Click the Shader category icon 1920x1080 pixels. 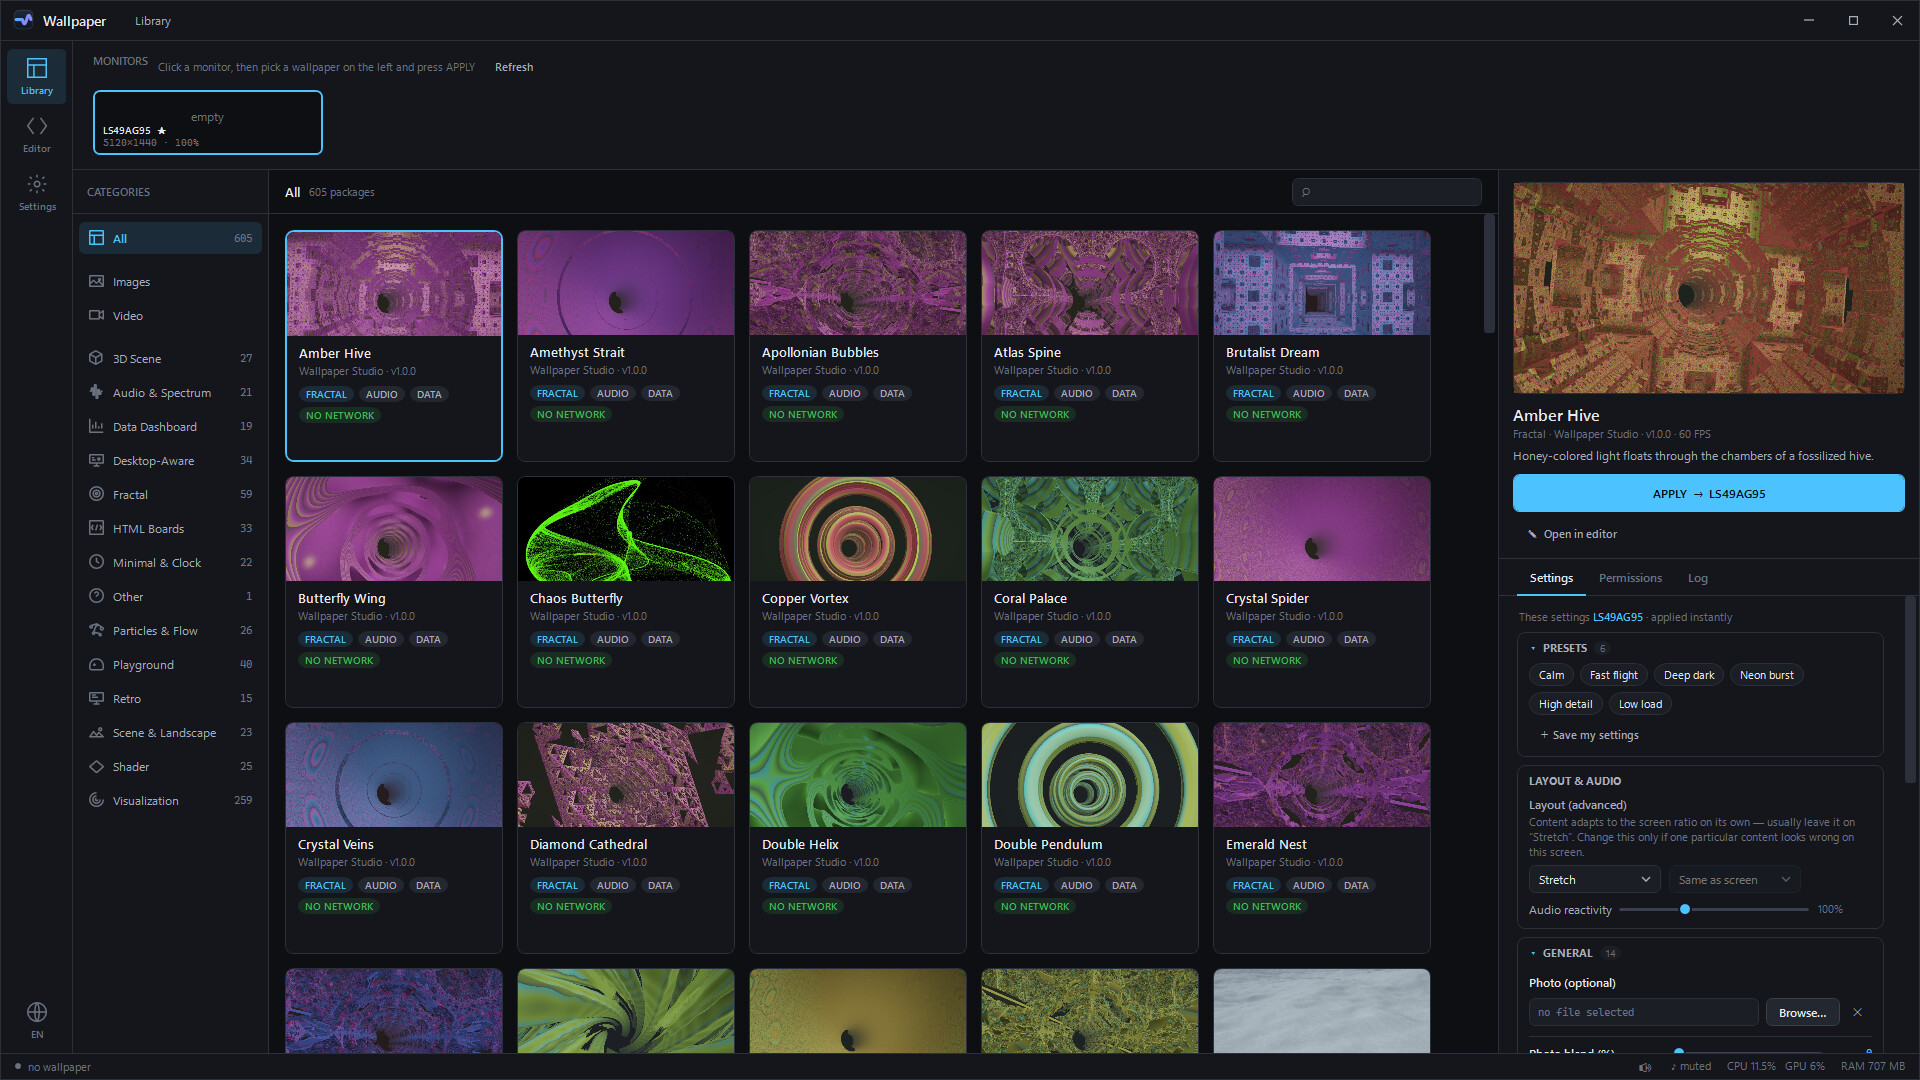(x=96, y=766)
